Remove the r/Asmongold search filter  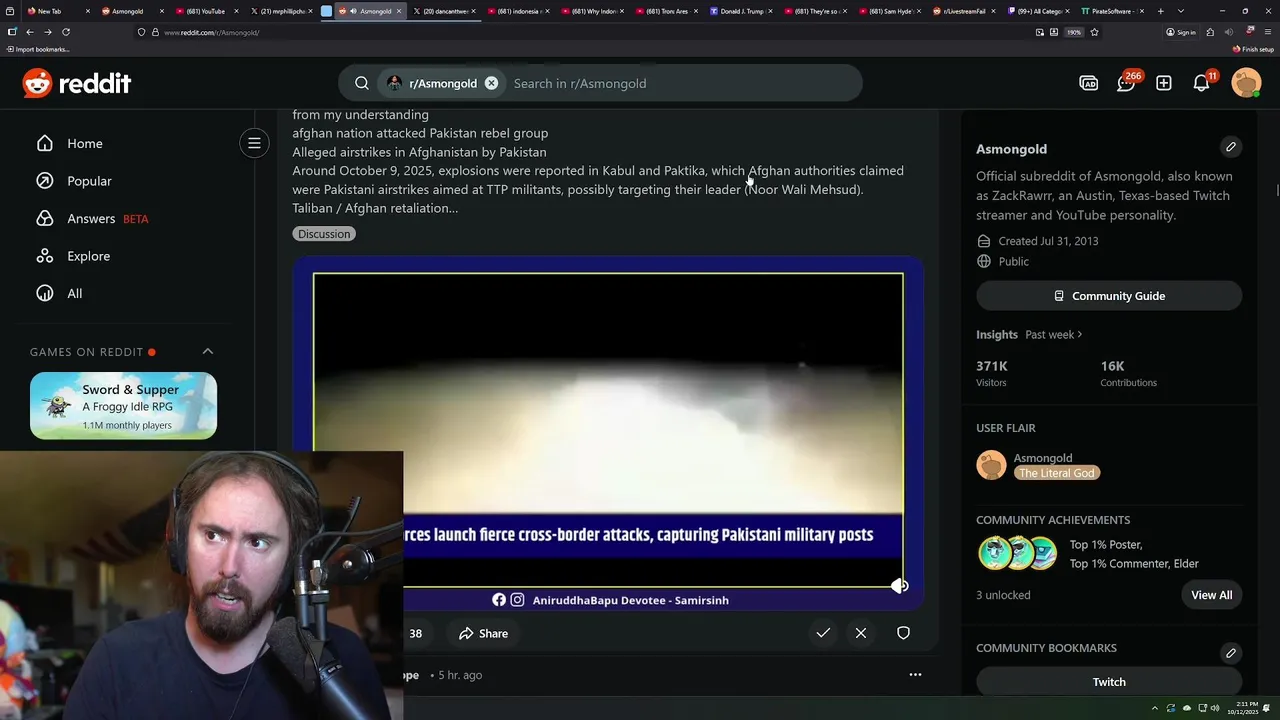click(491, 83)
